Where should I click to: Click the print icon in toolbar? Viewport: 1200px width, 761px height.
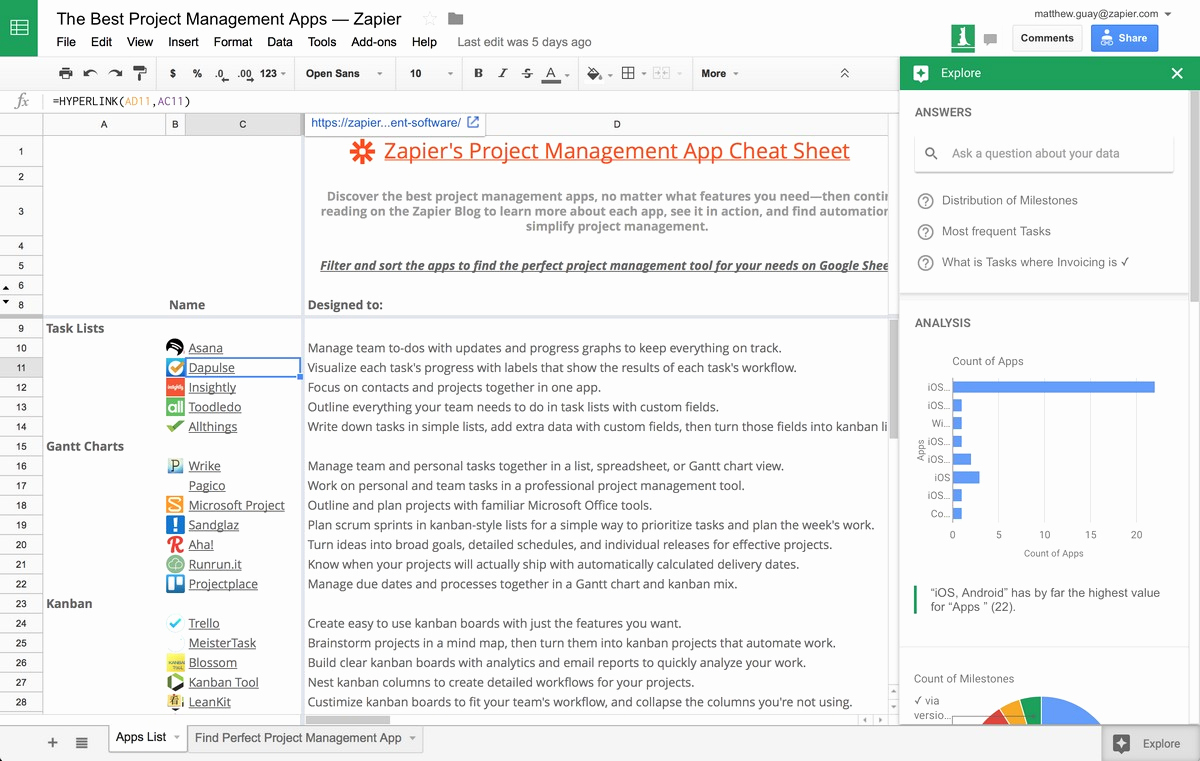coord(66,73)
